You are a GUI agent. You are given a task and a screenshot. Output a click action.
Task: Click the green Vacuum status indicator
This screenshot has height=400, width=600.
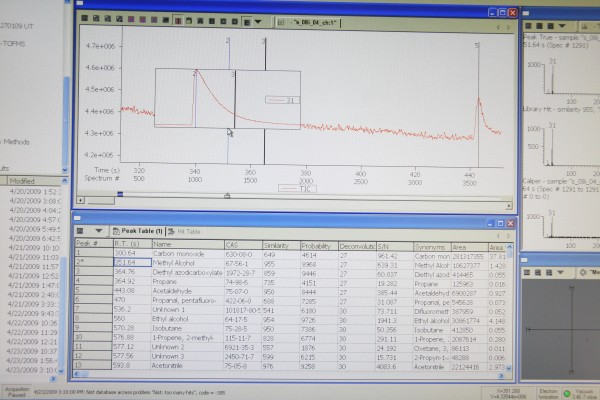pos(567,393)
